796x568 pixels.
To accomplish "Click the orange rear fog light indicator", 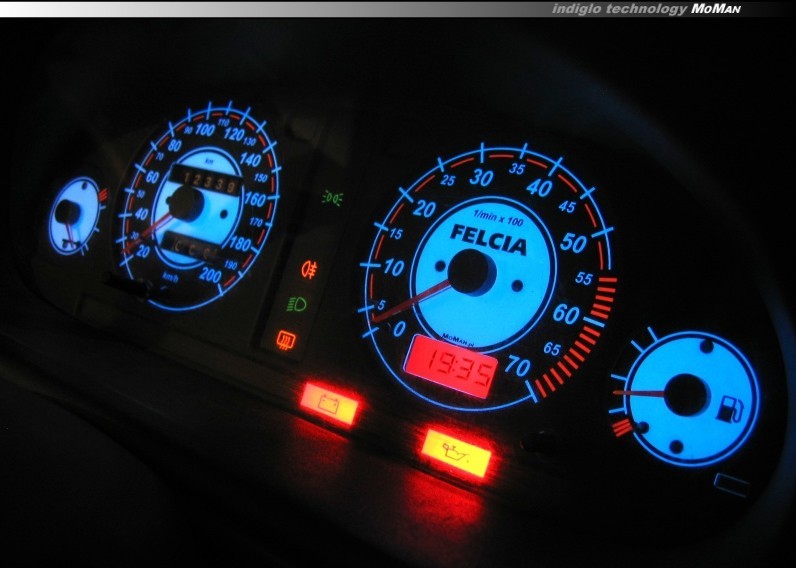I will click(309, 268).
